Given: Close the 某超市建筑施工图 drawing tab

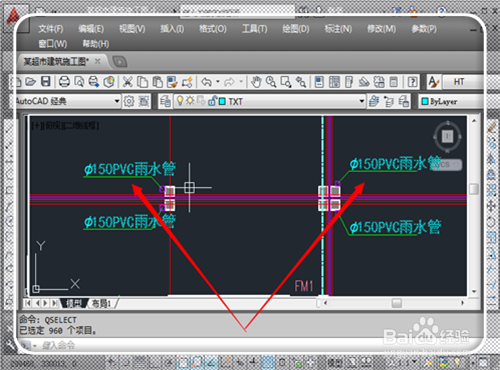Looking at the screenshot, I should (97, 61).
